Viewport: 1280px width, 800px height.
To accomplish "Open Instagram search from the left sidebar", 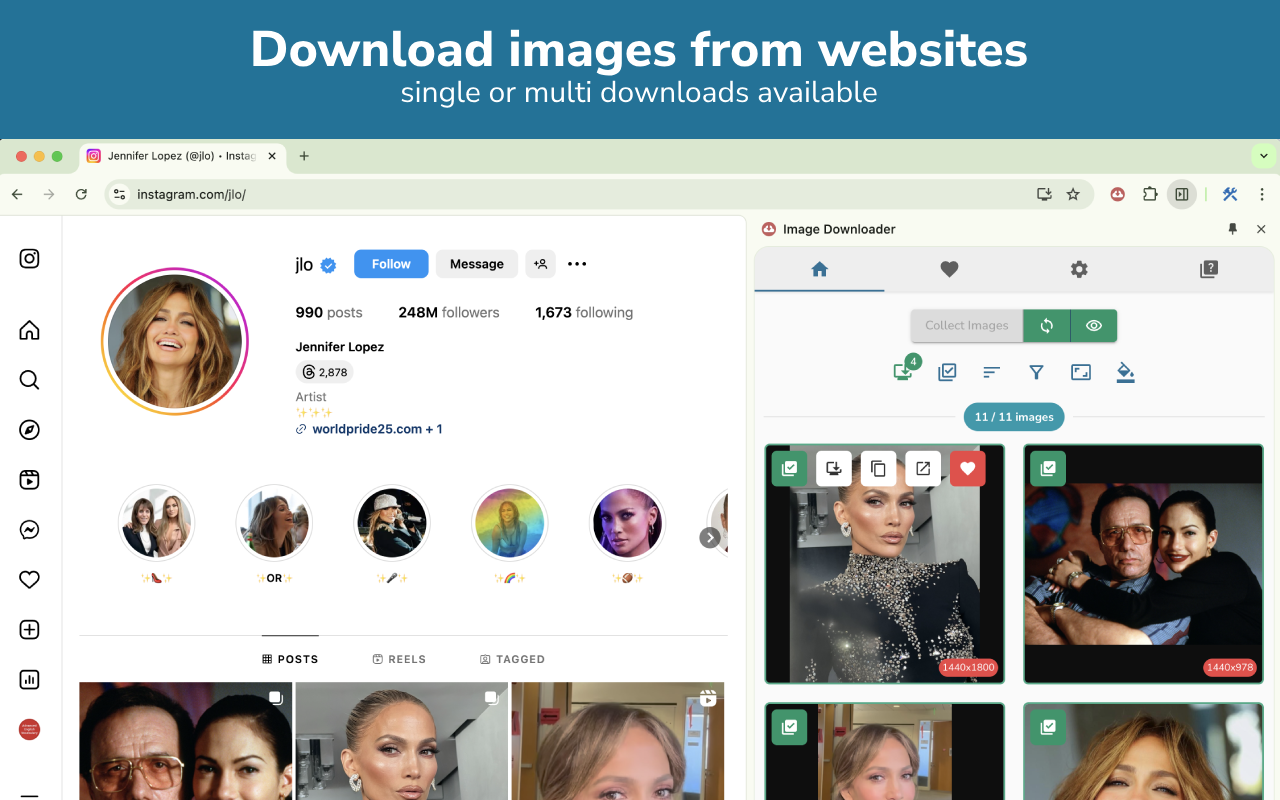I will coord(29,380).
